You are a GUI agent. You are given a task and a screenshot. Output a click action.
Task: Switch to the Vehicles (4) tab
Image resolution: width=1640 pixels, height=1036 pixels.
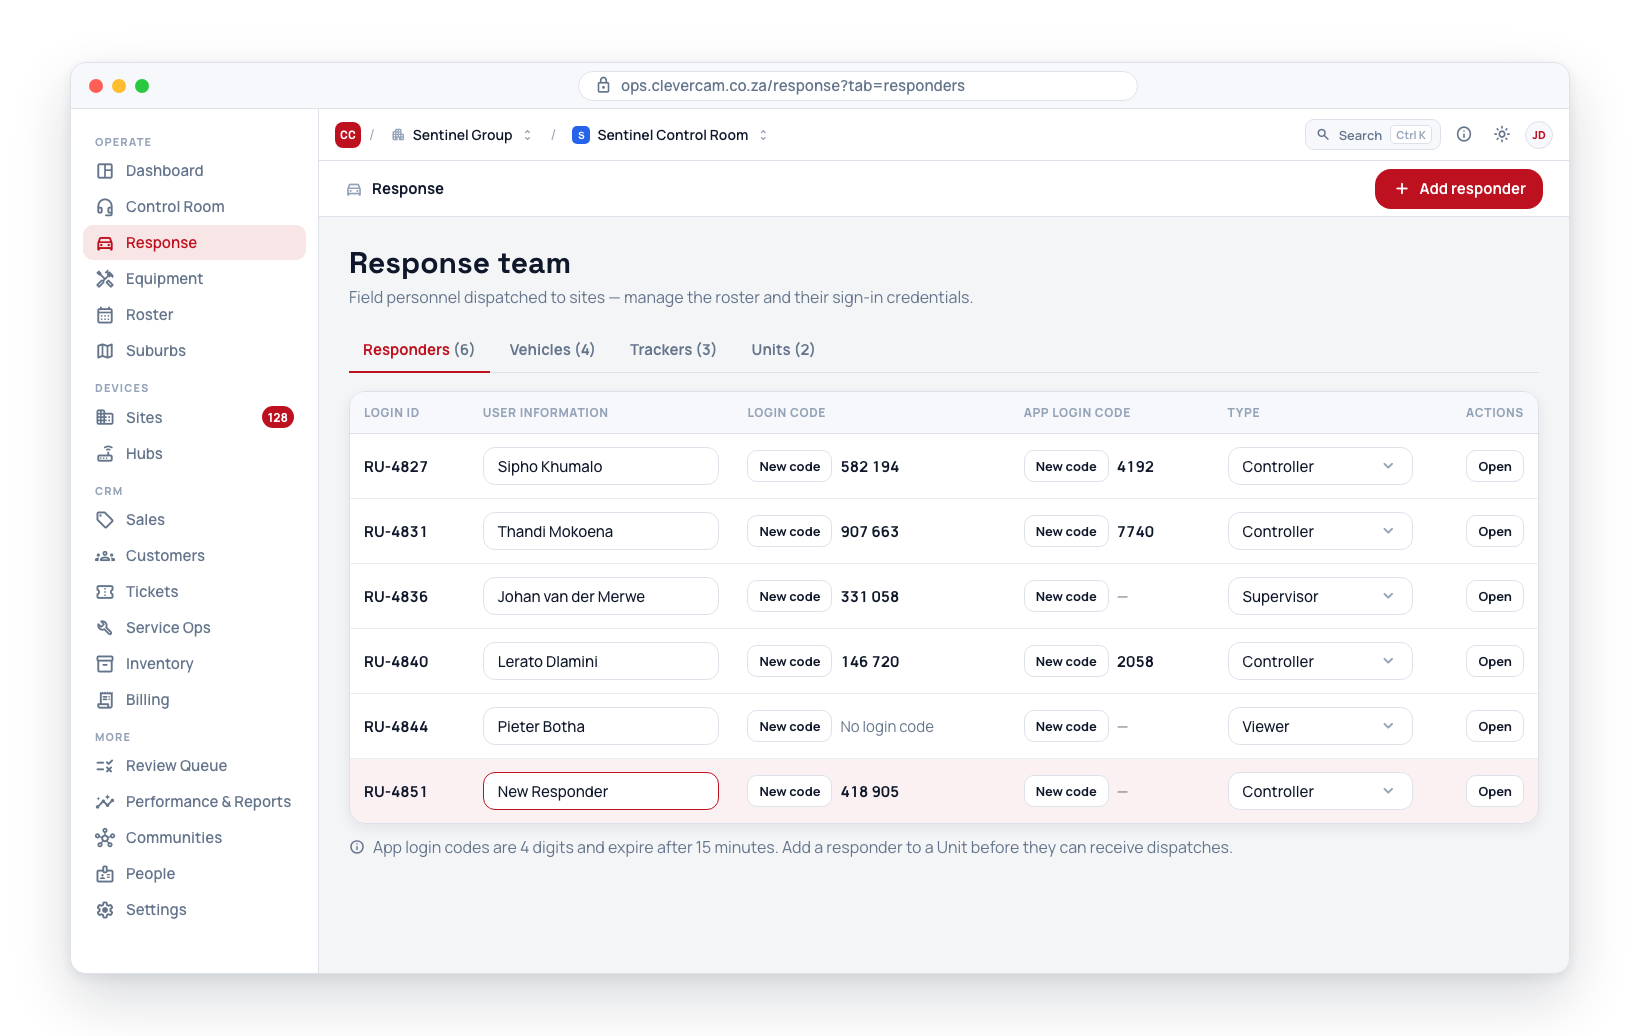(552, 350)
